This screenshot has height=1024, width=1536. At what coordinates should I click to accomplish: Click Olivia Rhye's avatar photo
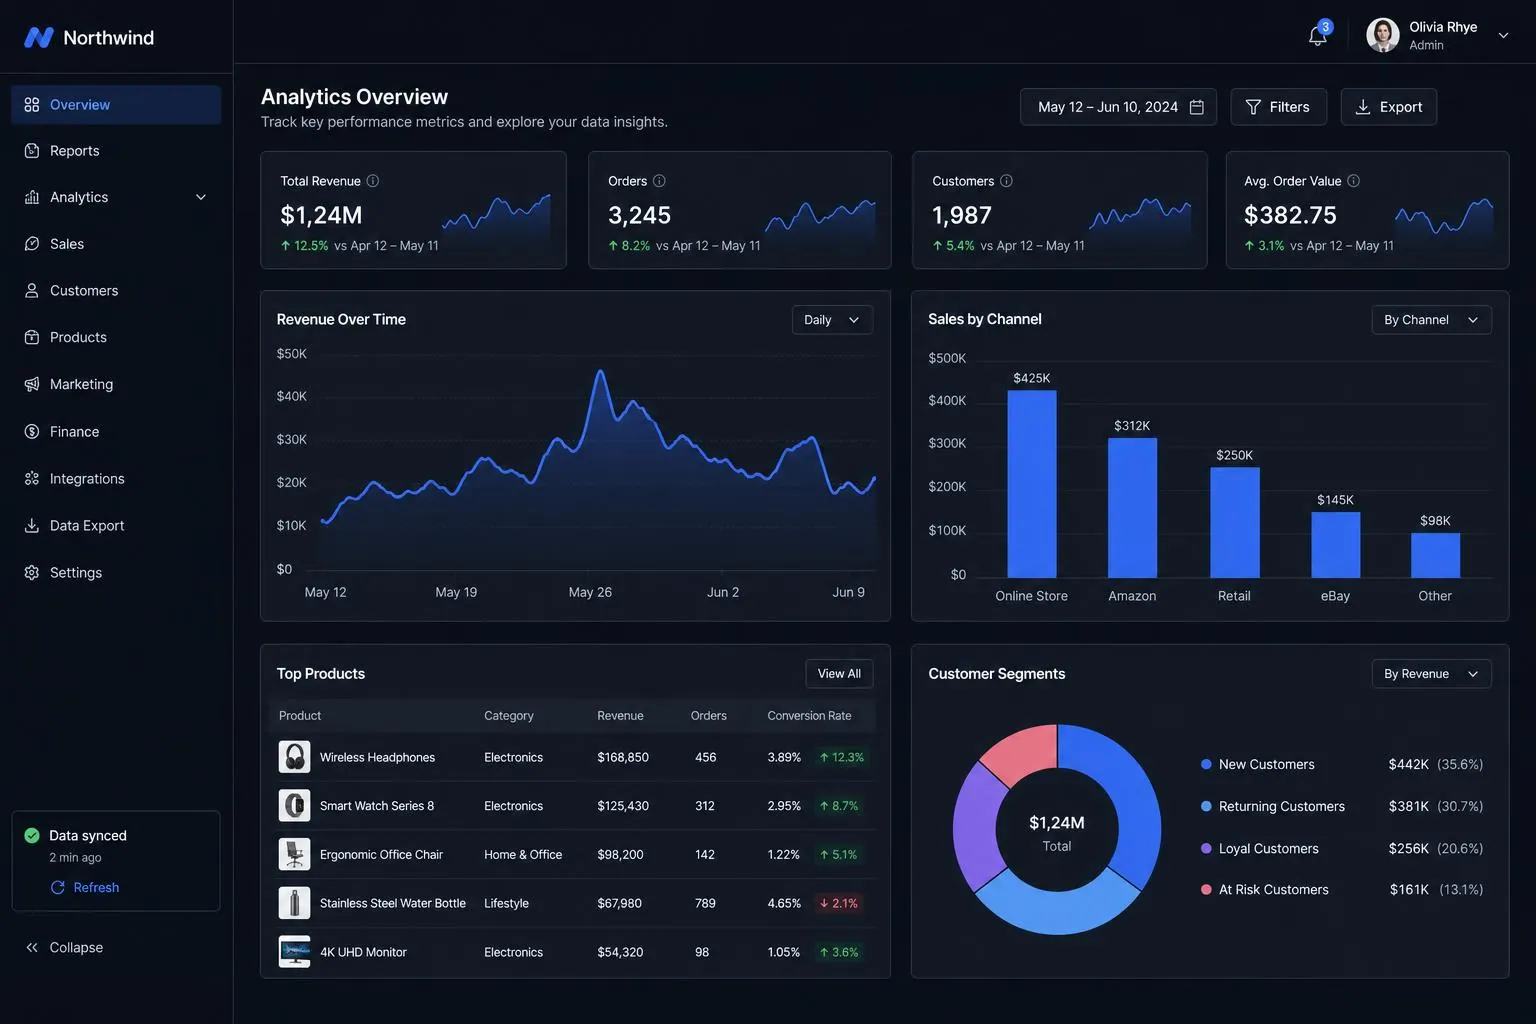(1383, 35)
